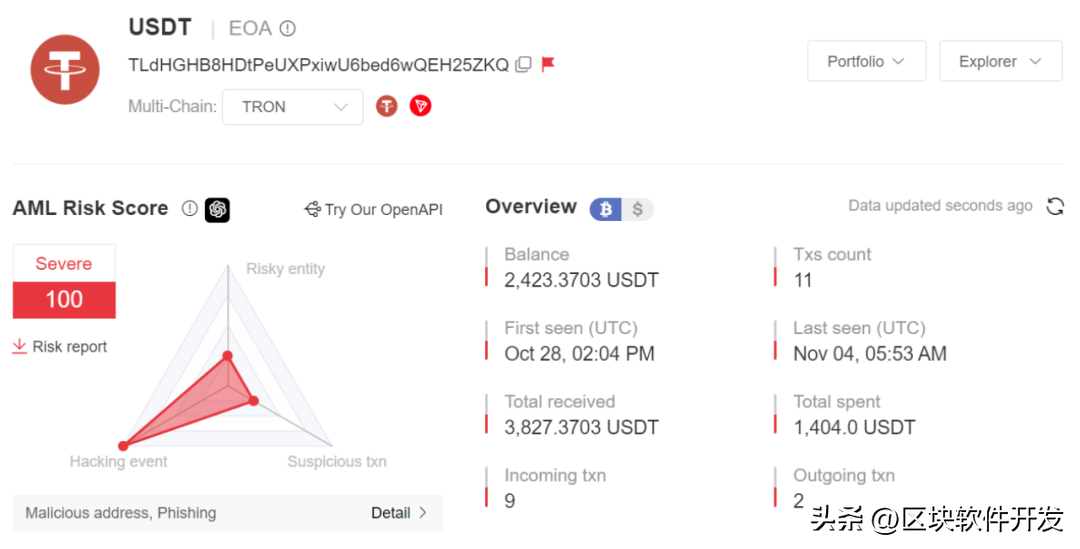Expand the Portfolio dropdown
This screenshot has height=549, width=1080.
[x=866, y=61]
